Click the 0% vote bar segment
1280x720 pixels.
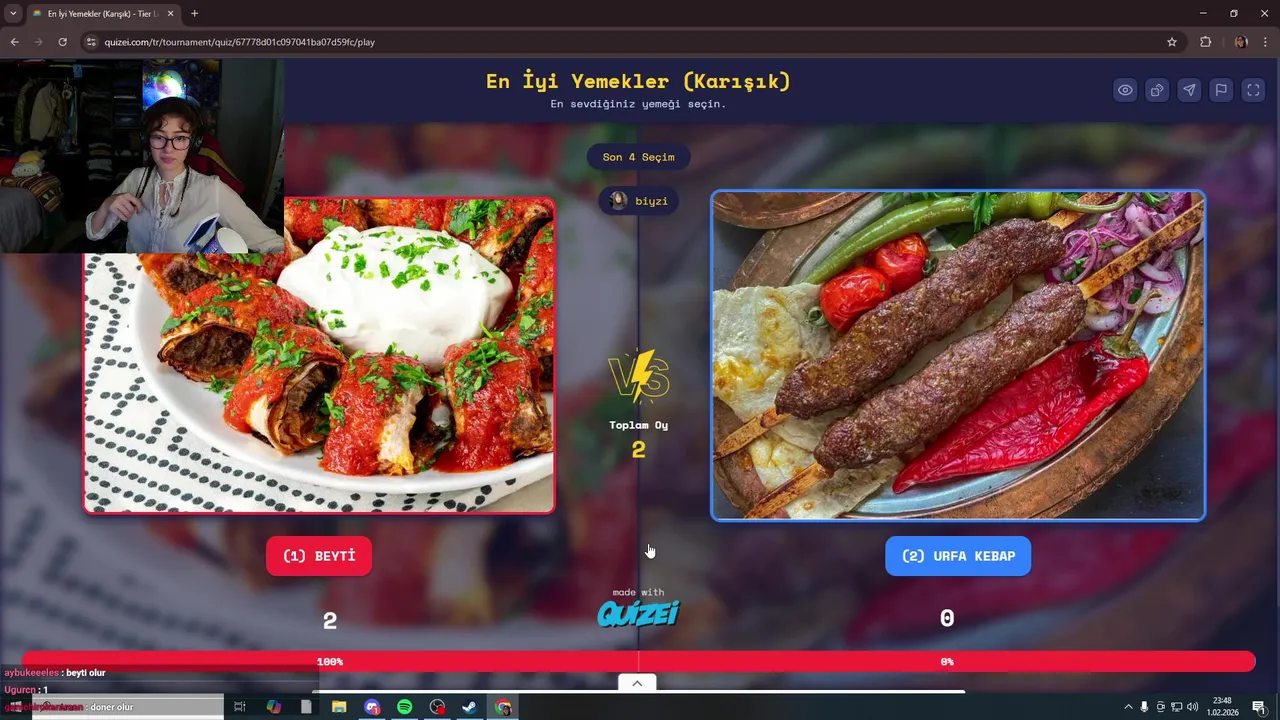click(x=947, y=662)
